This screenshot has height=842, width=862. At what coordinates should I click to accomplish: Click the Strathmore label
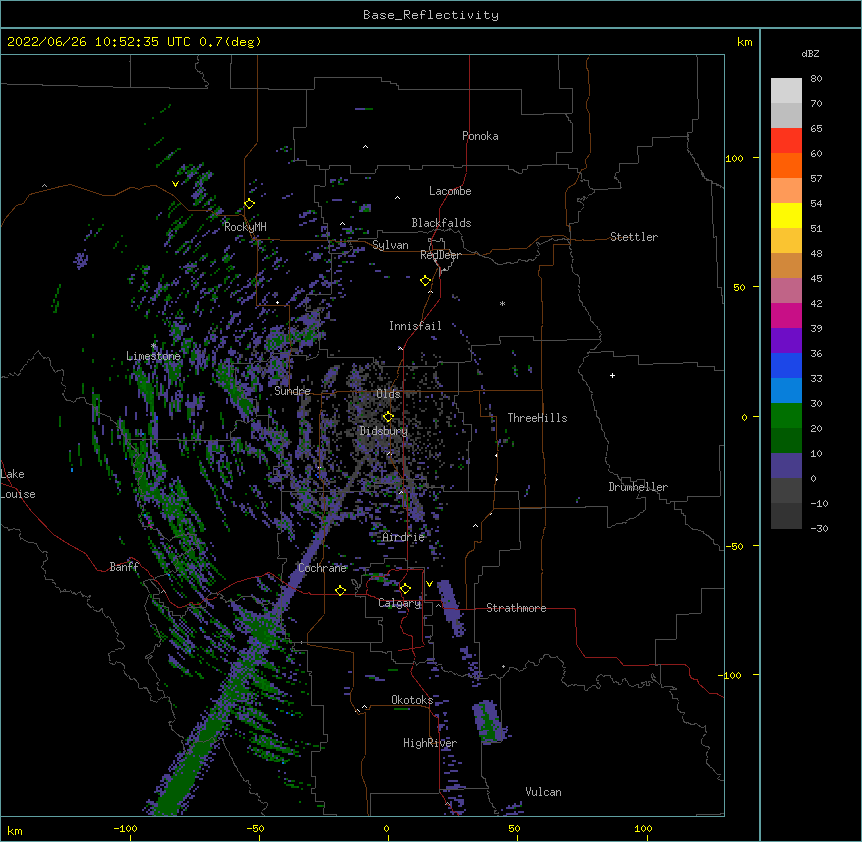tap(516, 608)
